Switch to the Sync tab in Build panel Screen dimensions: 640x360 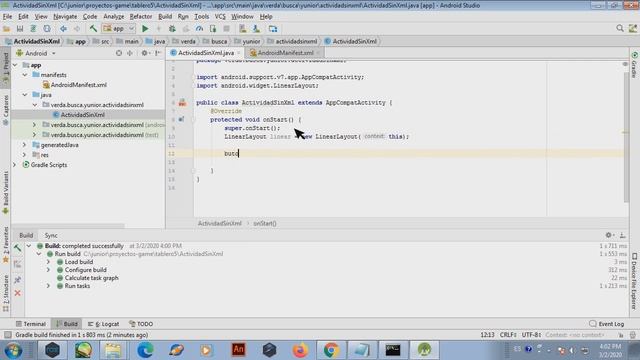pyautogui.click(x=51, y=235)
